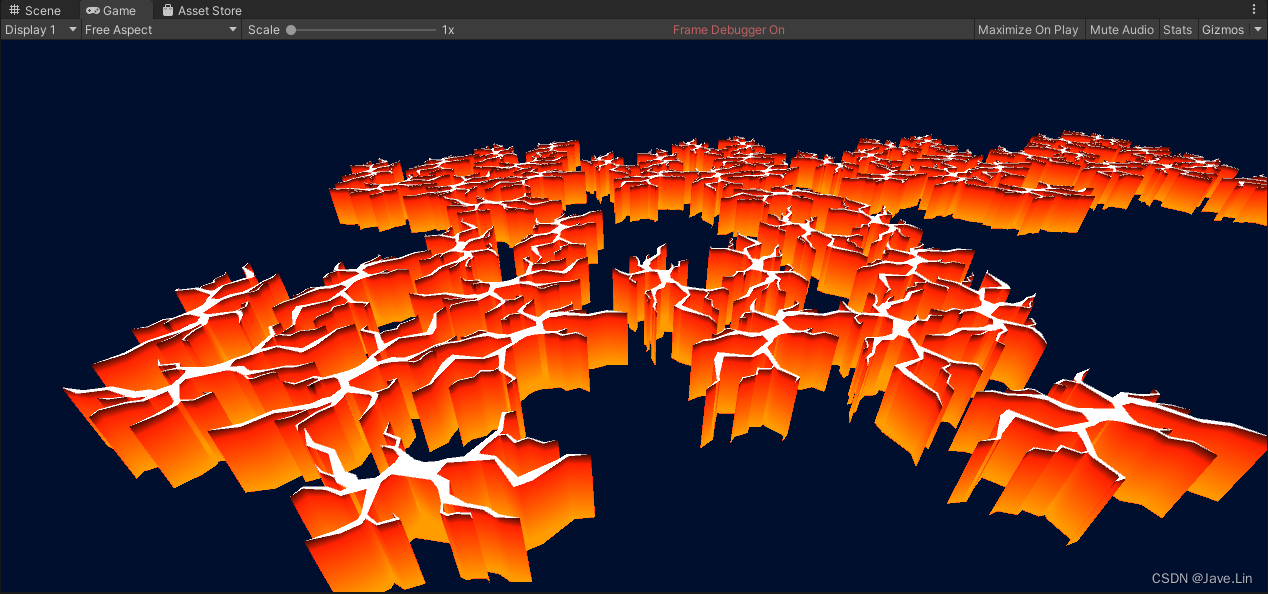Open the Display 1 dropdown
This screenshot has width=1268, height=594.
click(40, 30)
